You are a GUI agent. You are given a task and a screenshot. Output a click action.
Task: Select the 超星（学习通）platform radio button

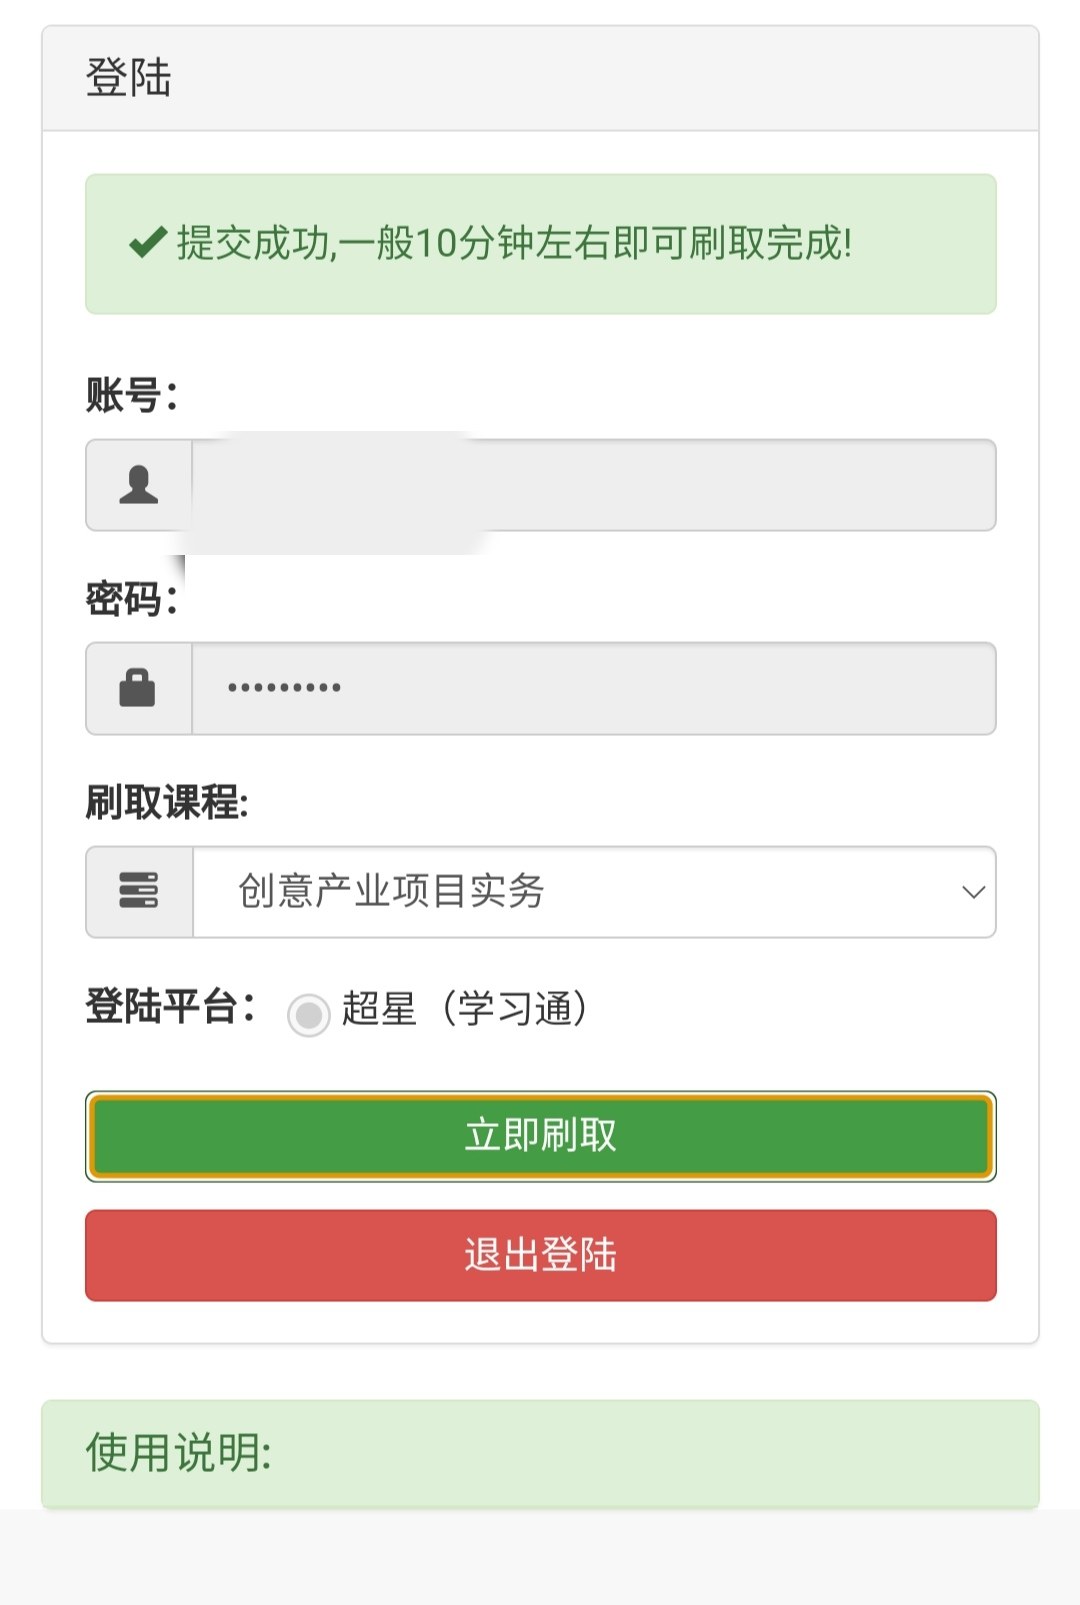(309, 1013)
